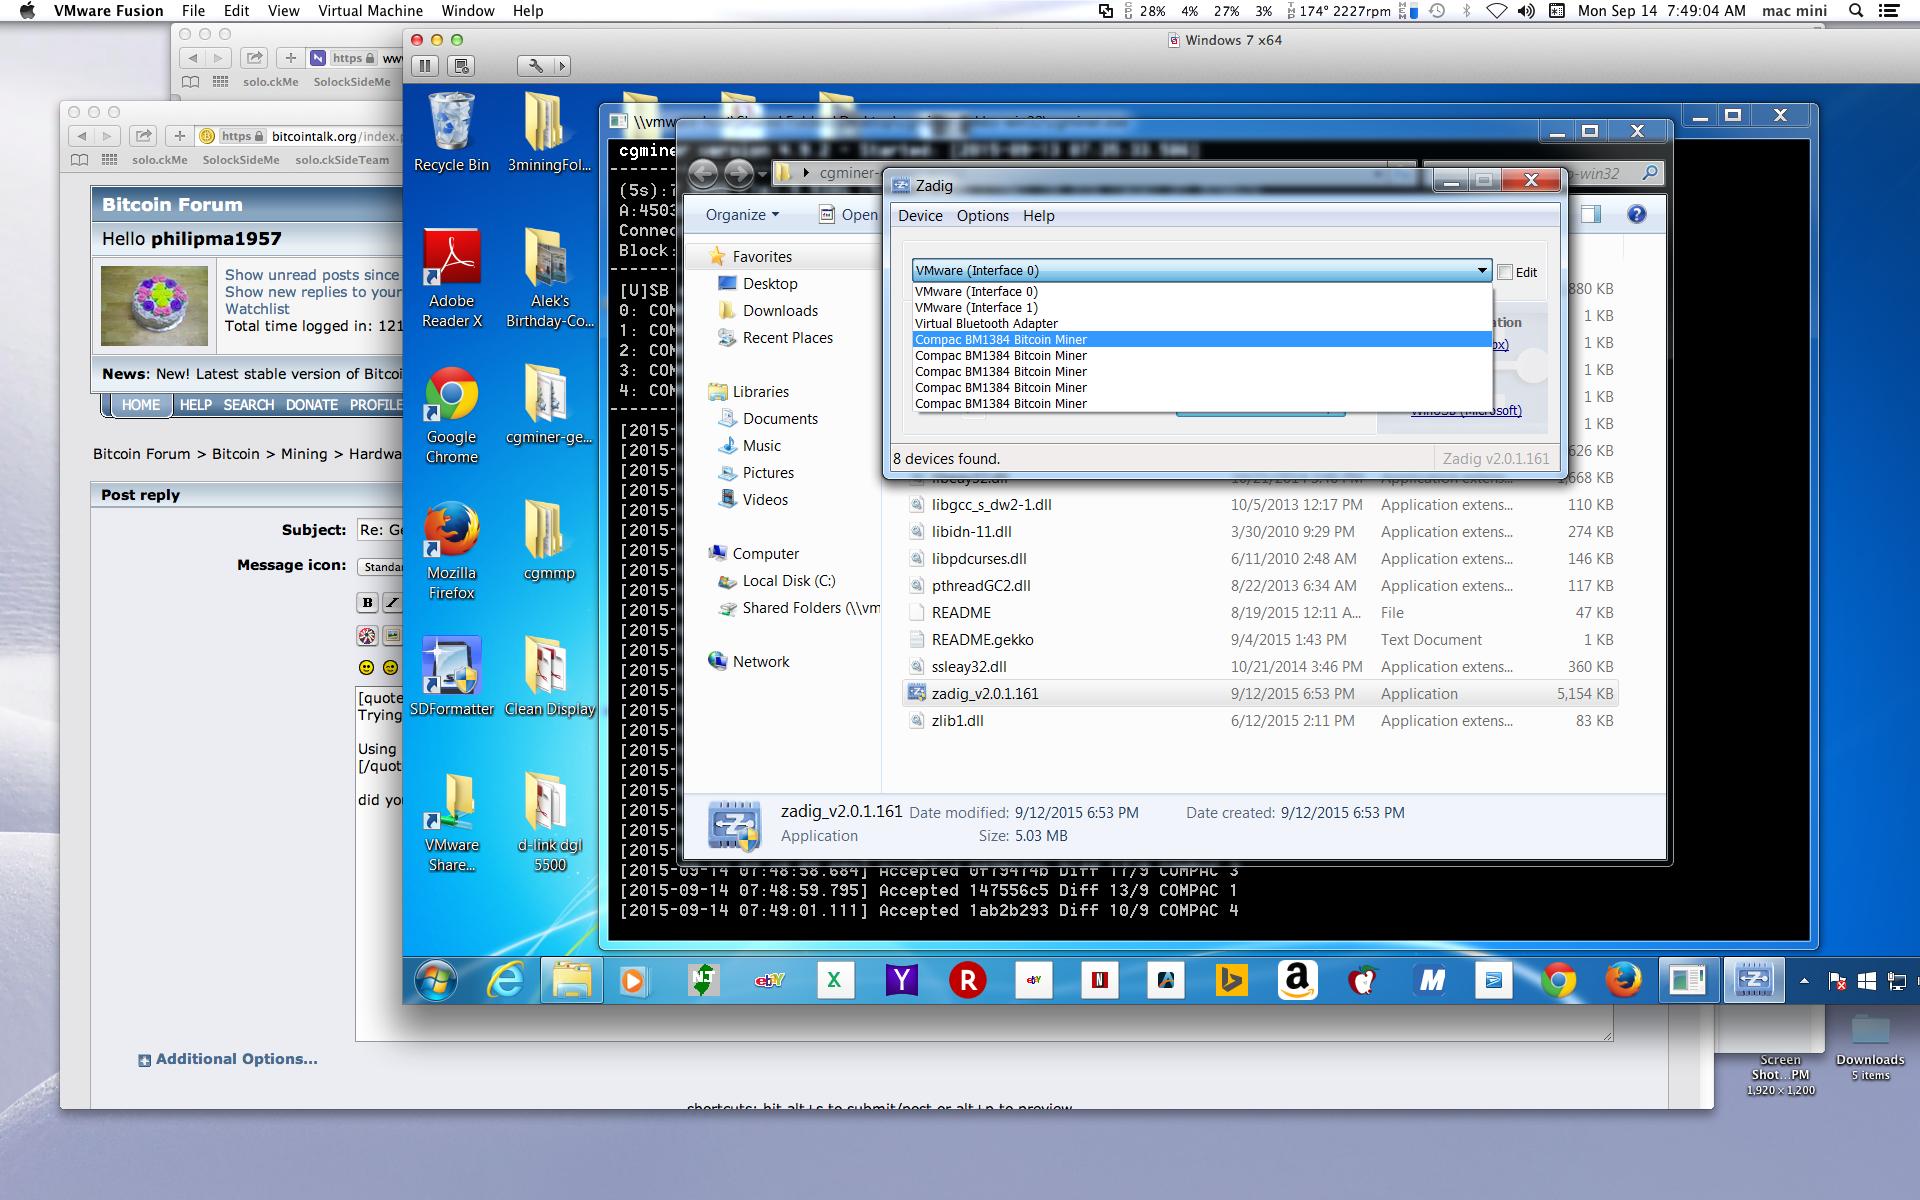Select Network in Explorer sidebar
The height and width of the screenshot is (1200, 1920).
click(761, 662)
